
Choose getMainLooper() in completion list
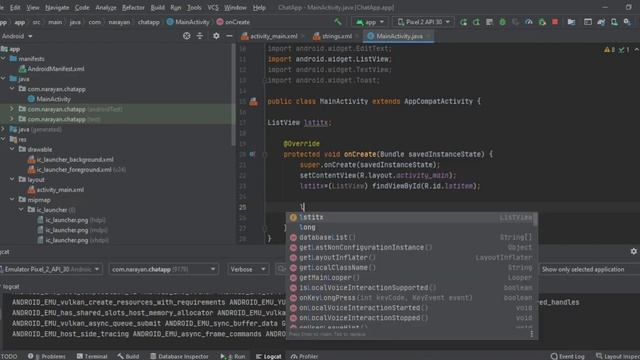411,278
